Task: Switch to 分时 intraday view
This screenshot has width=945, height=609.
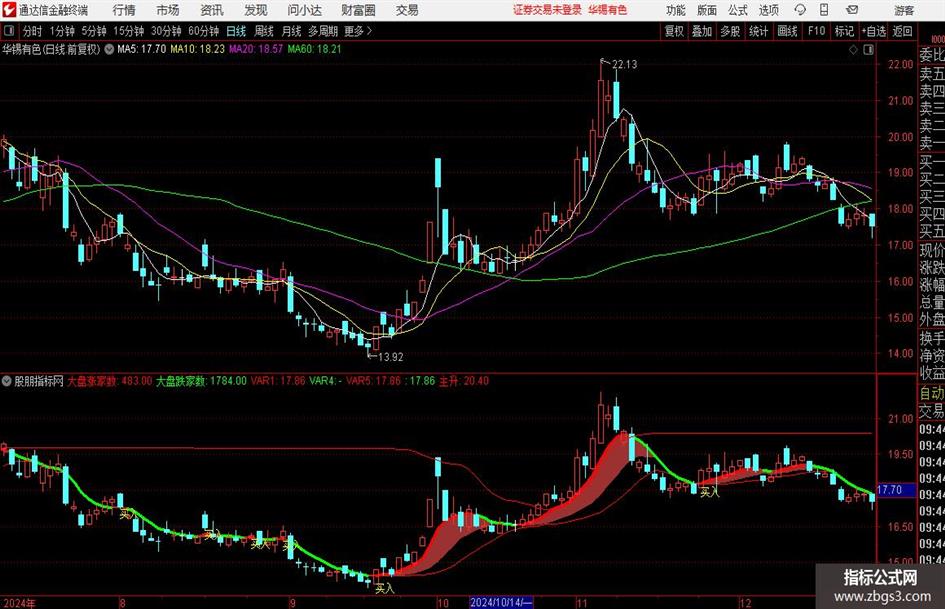Action: pyautogui.click(x=33, y=31)
